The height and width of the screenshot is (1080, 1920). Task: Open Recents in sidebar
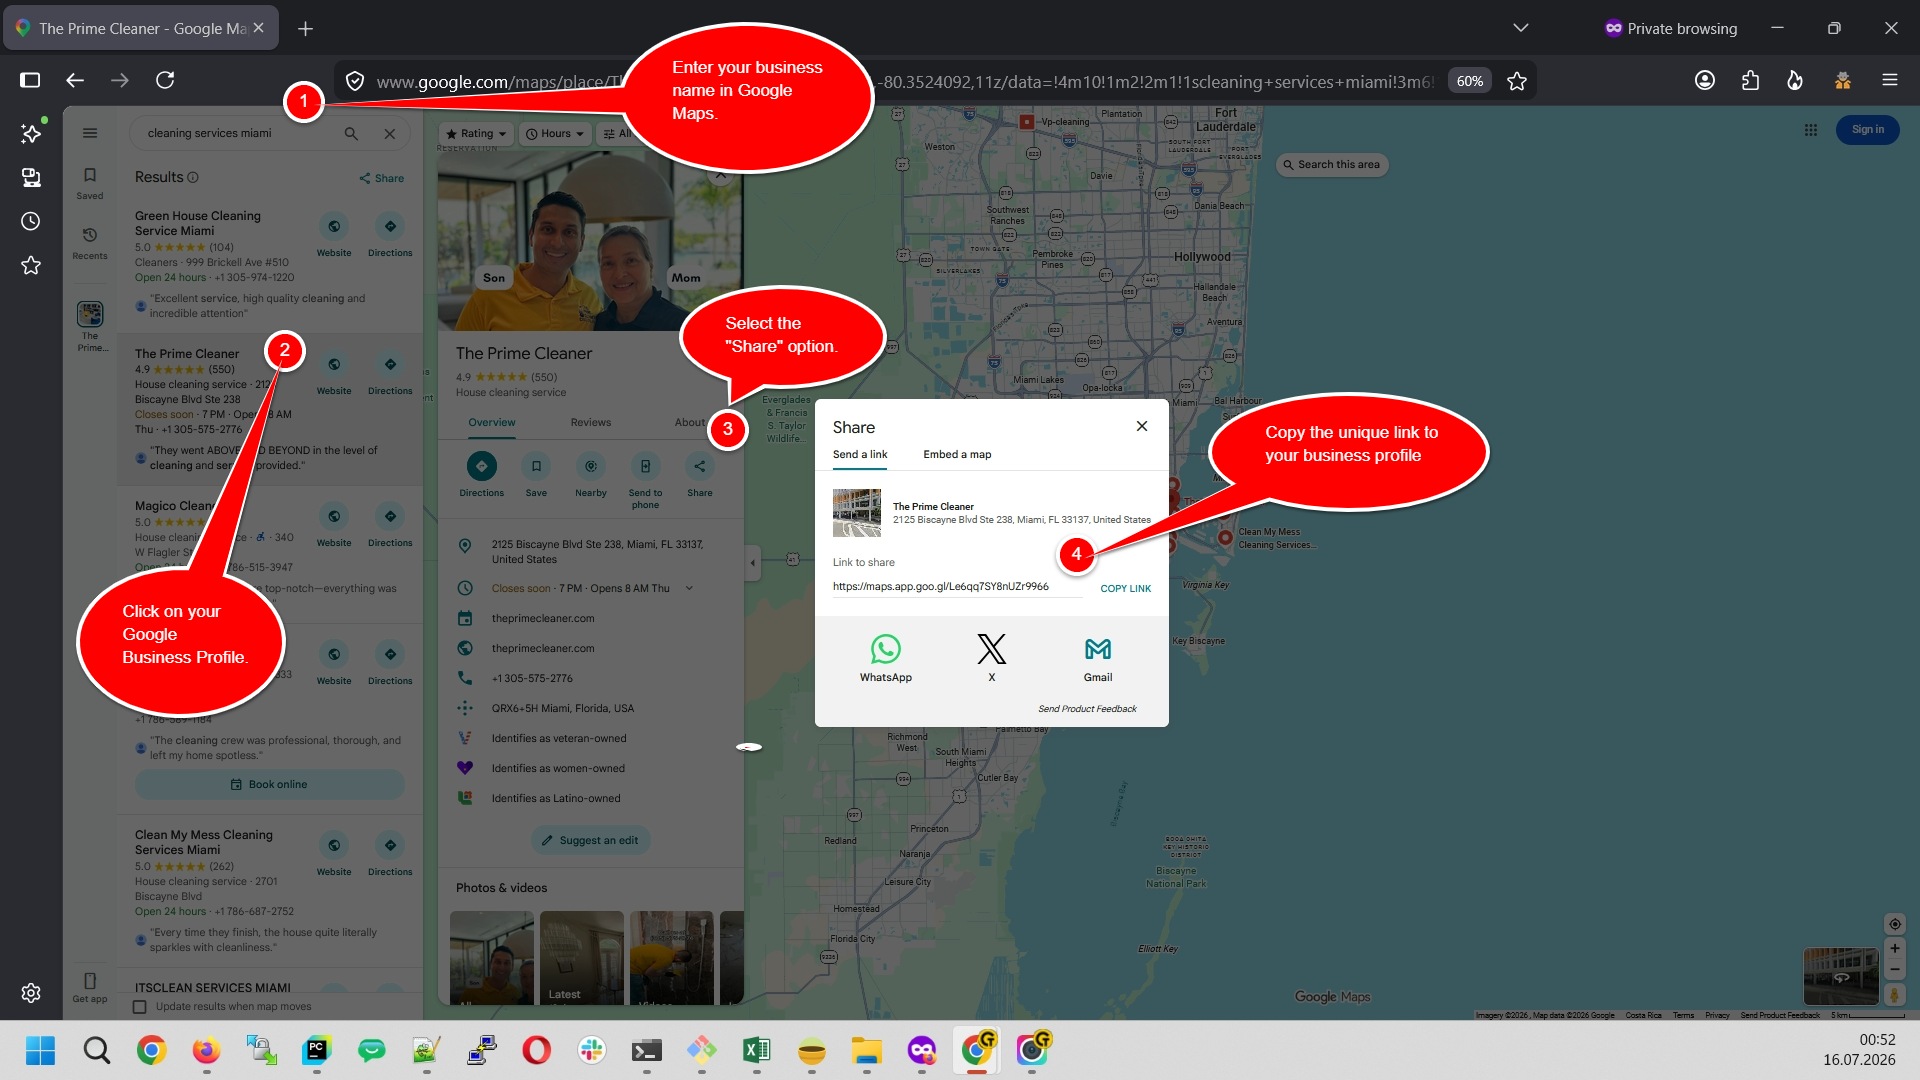click(90, 243)
